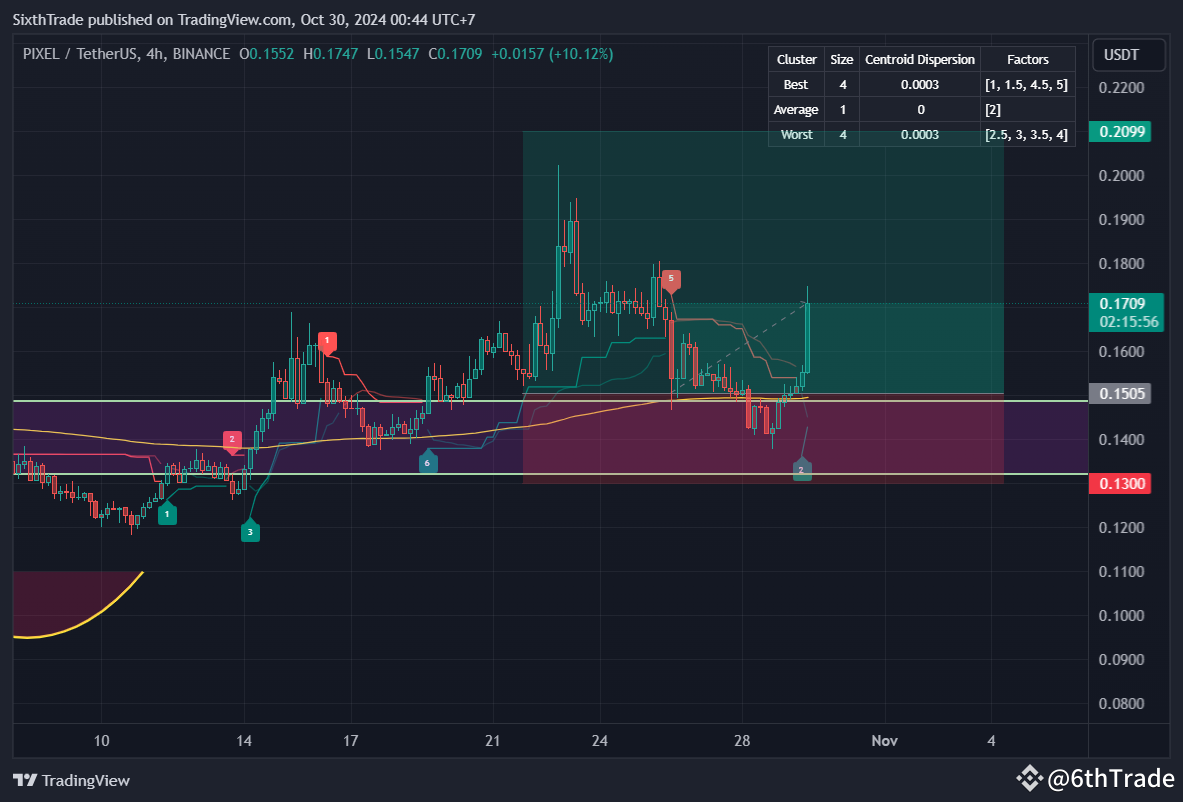The image size is (1183, 802).
Task: Click the green 0.2099 price level label
Action: click(x=1120, y=131)
